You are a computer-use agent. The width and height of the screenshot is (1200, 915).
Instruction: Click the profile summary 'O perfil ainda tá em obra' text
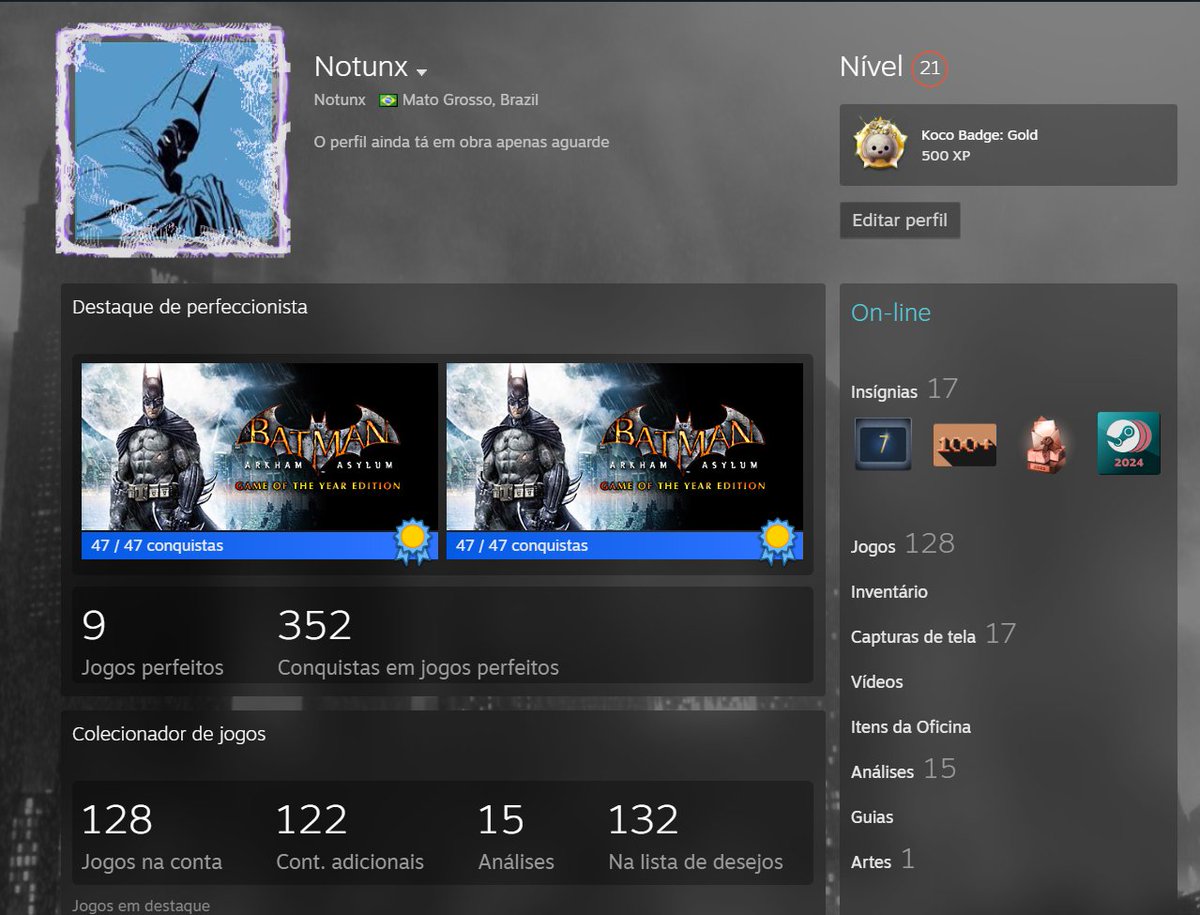pos(461,142)
